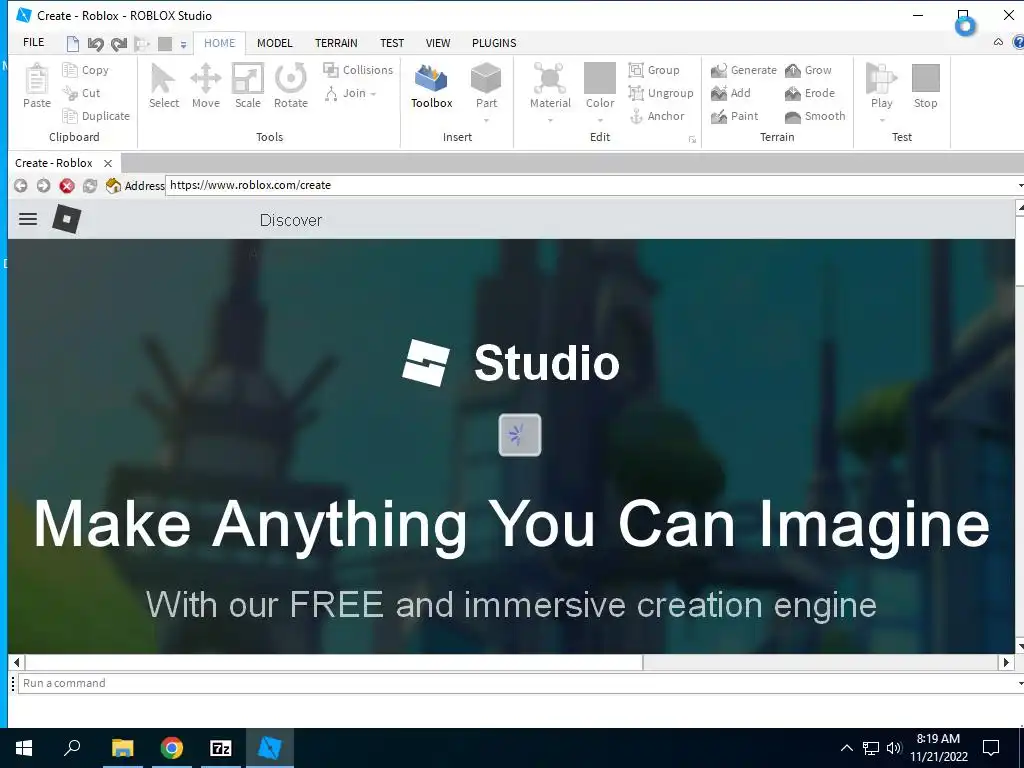Click the Cut scissors icon

[x=70, y=93]
